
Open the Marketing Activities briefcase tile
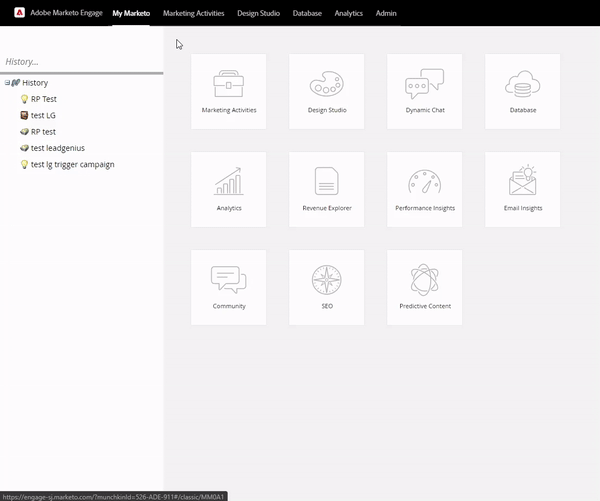click(x=228, y=91)
